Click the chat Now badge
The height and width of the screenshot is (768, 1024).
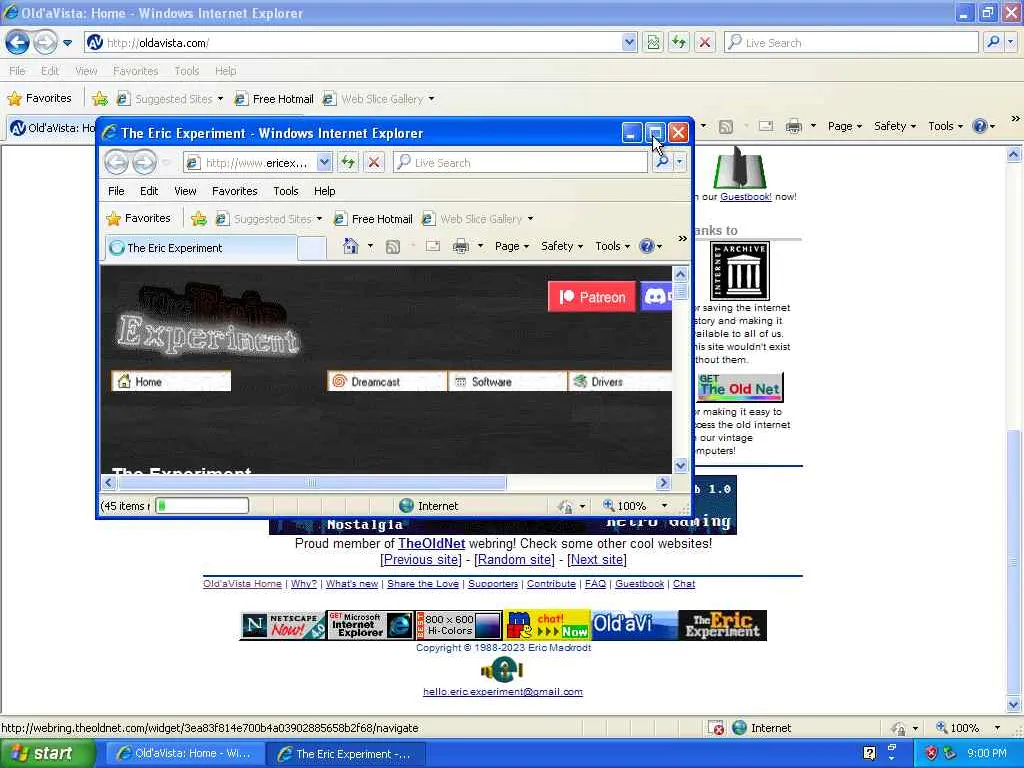pos(547,626)
